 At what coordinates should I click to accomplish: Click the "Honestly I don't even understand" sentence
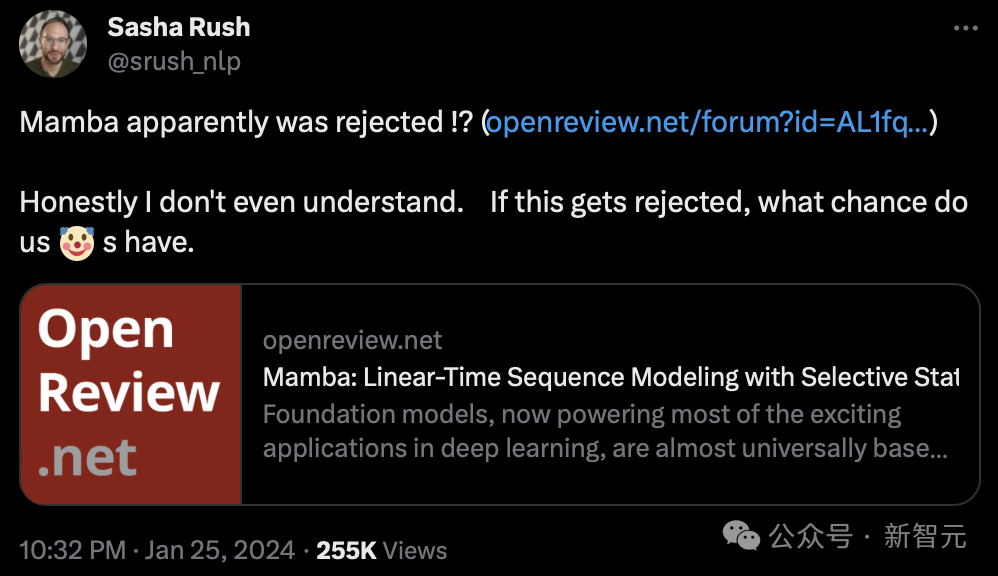point(240,202)
